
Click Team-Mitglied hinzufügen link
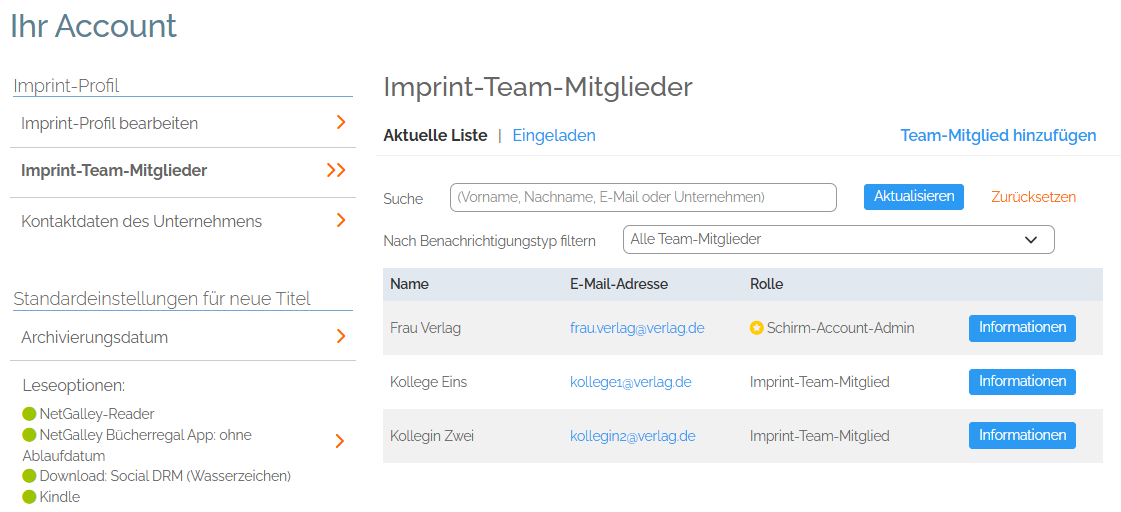click(998, 135)
